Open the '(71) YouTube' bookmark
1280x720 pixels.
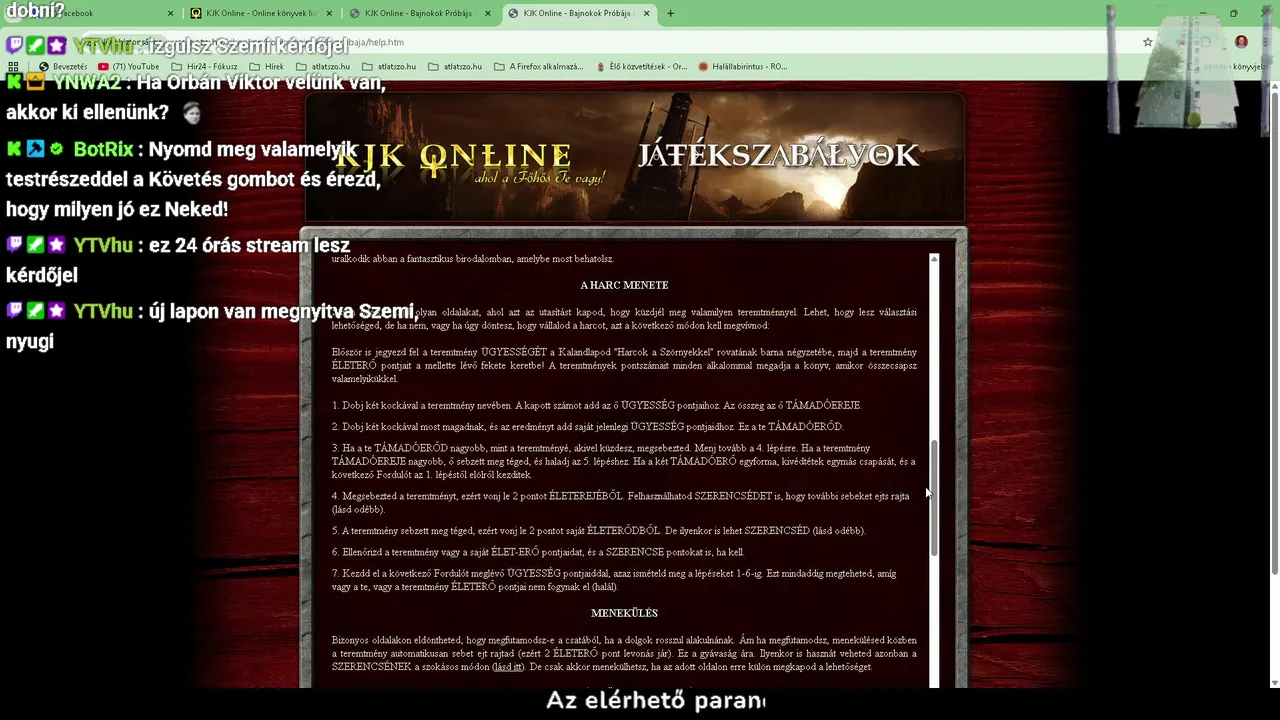129,66
